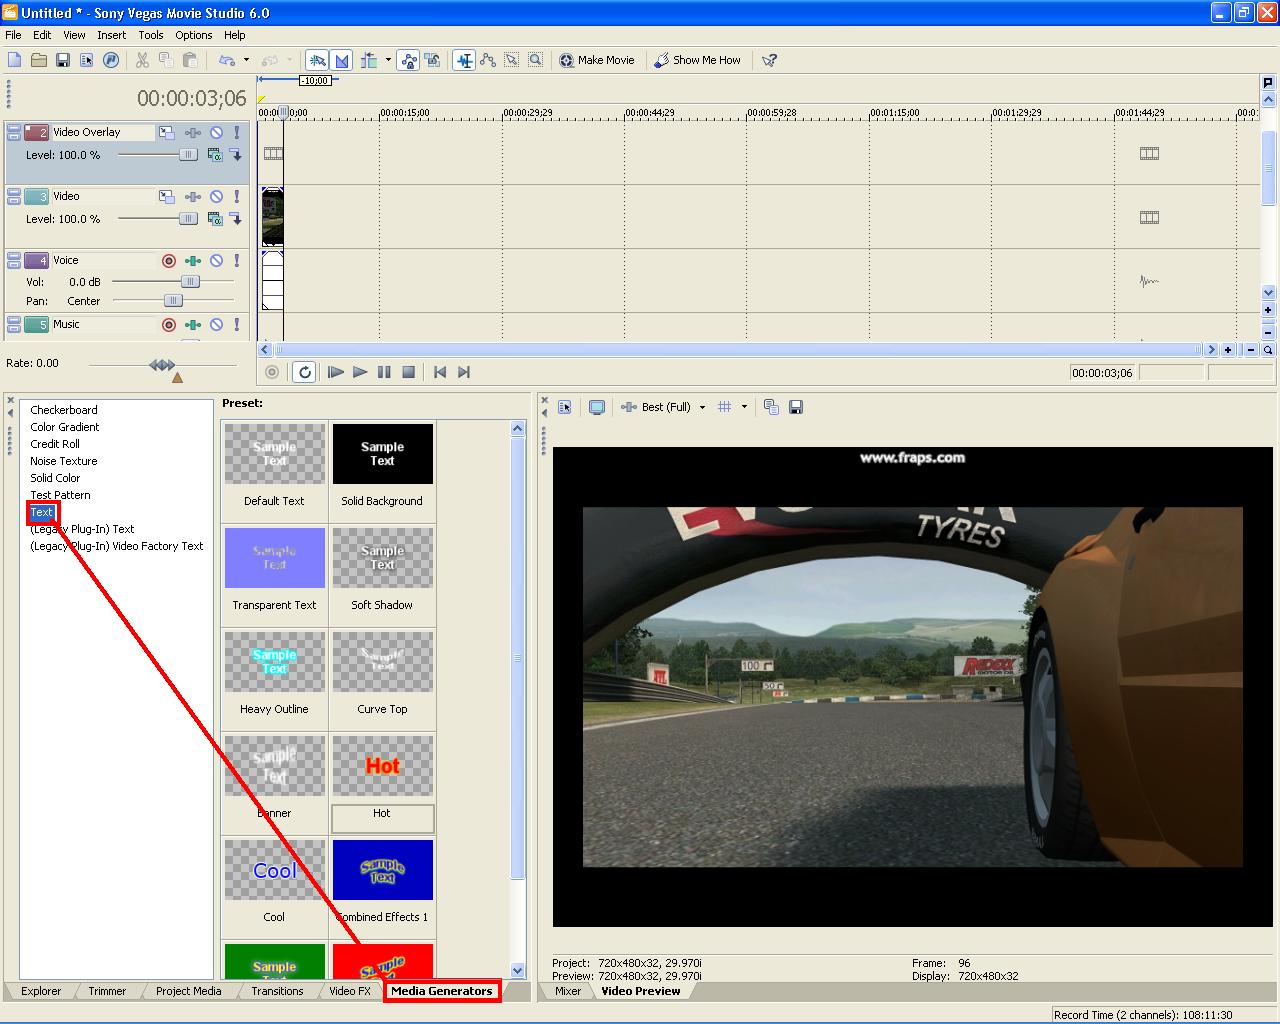The image size is (1280, 1024).
Task: Select the Envelope edit tool
Action: [488, 60]
